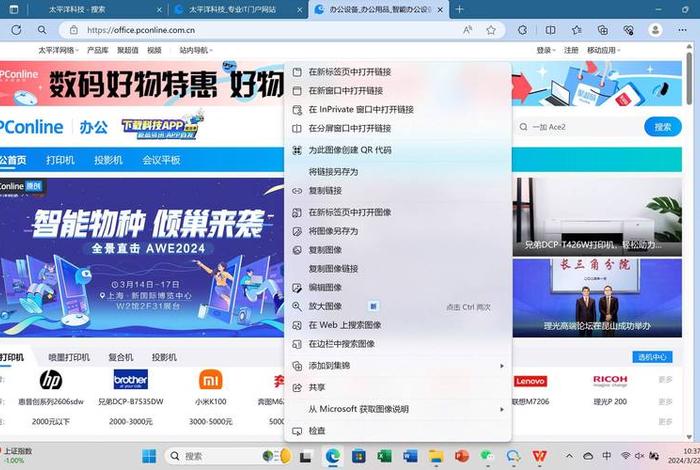The image size is (700, 470).
Task: Open the 兄弟DCP-T426W打印机 article thumbnail
Action: [597, 217]
